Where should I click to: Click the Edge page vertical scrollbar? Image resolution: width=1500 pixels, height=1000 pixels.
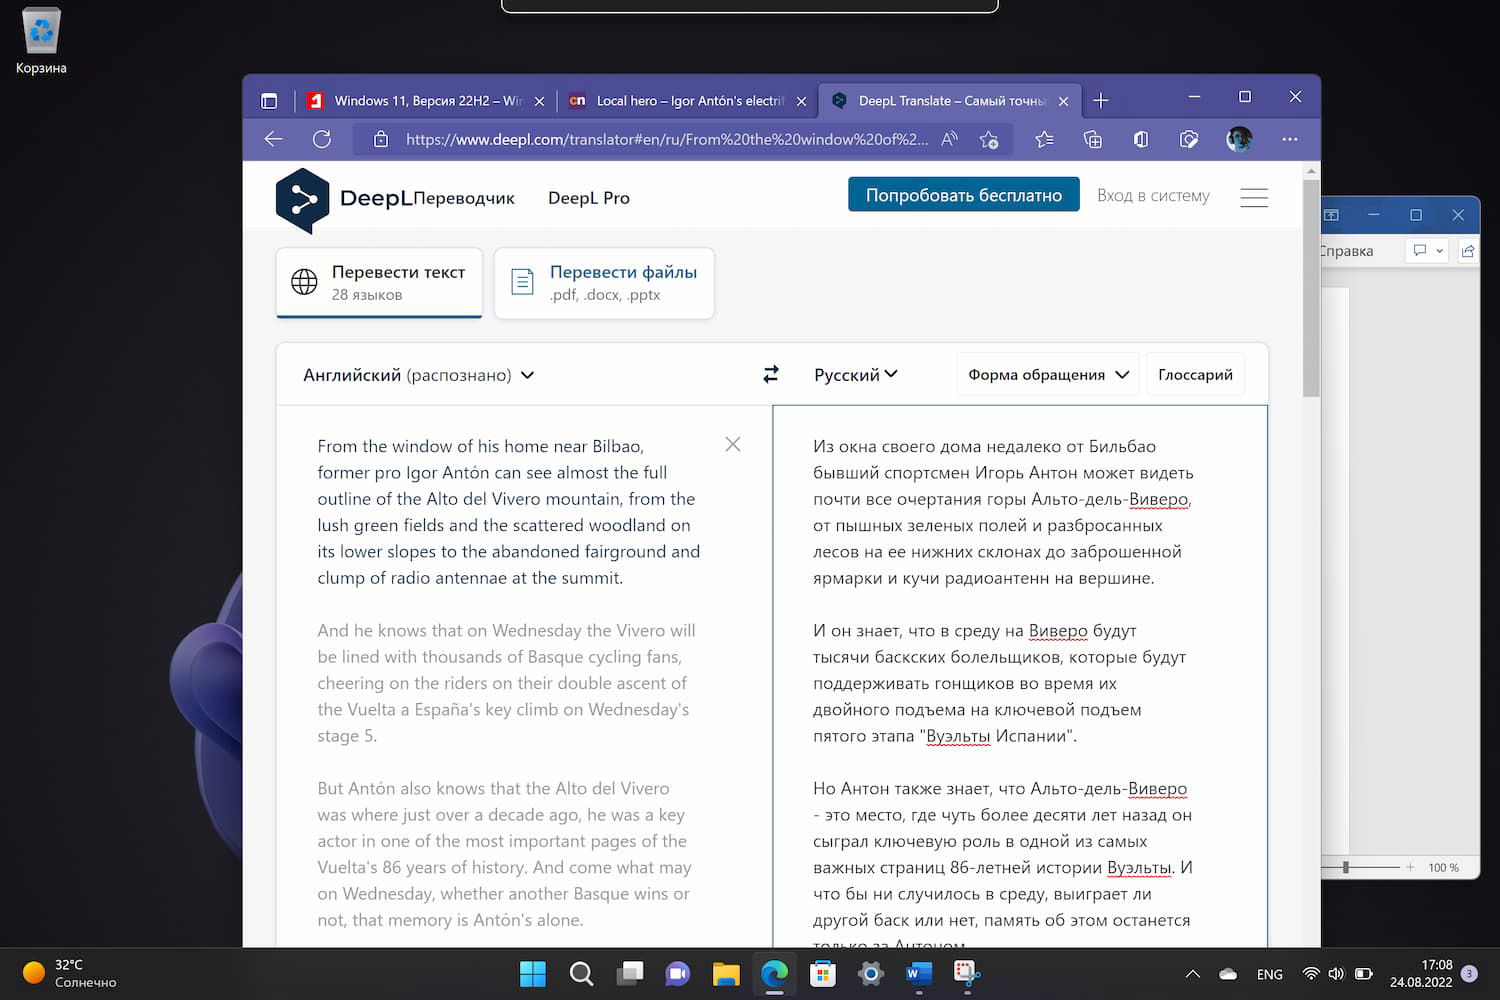1311,290
